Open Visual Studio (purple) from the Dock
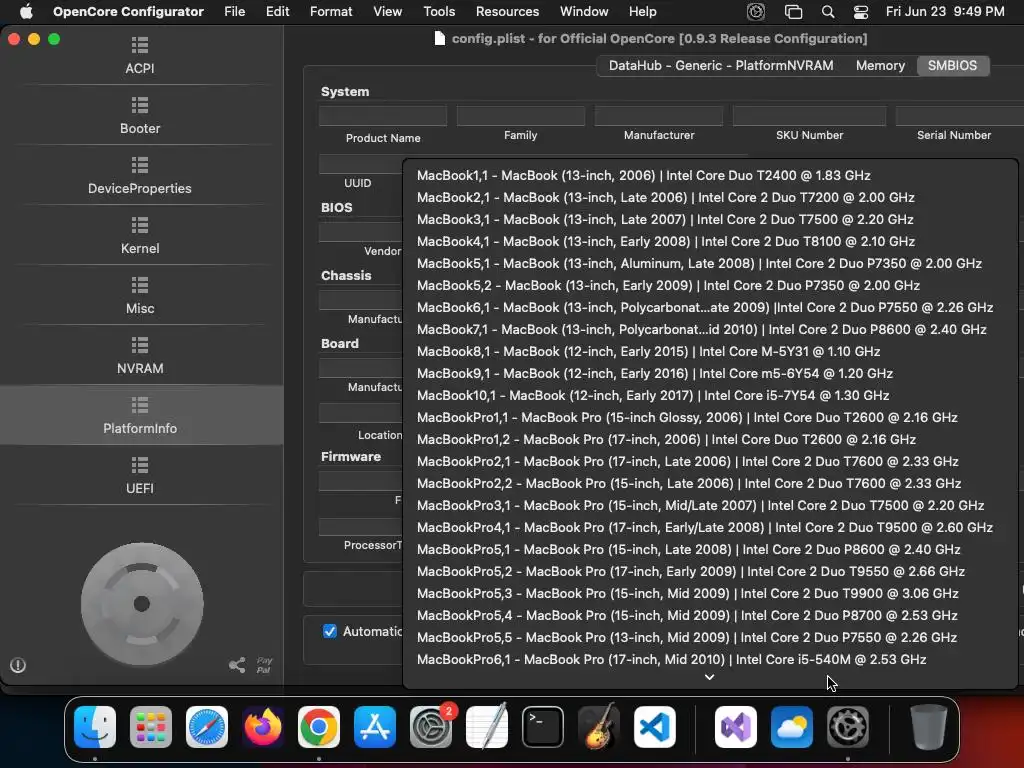 736,727
